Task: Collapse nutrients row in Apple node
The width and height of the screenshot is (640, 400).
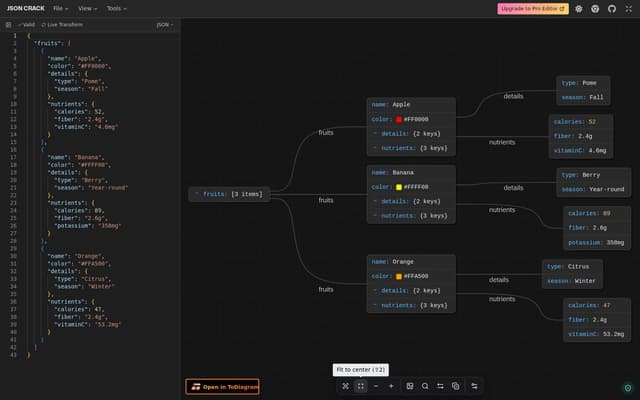Action: point(375,148)
